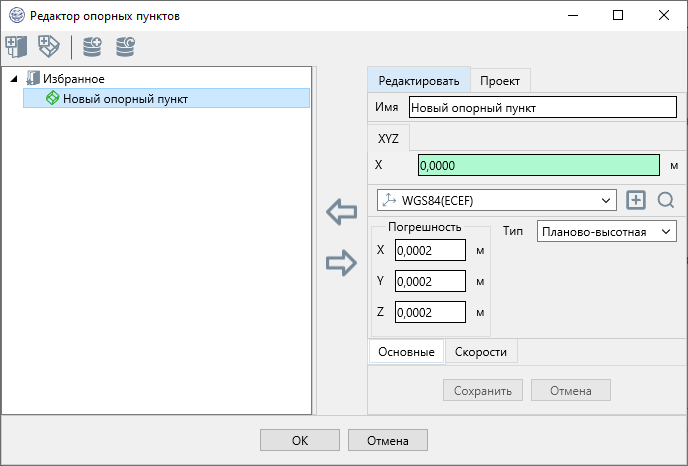Click the search coordinate system magnifier icon

(x=666, y=200)
